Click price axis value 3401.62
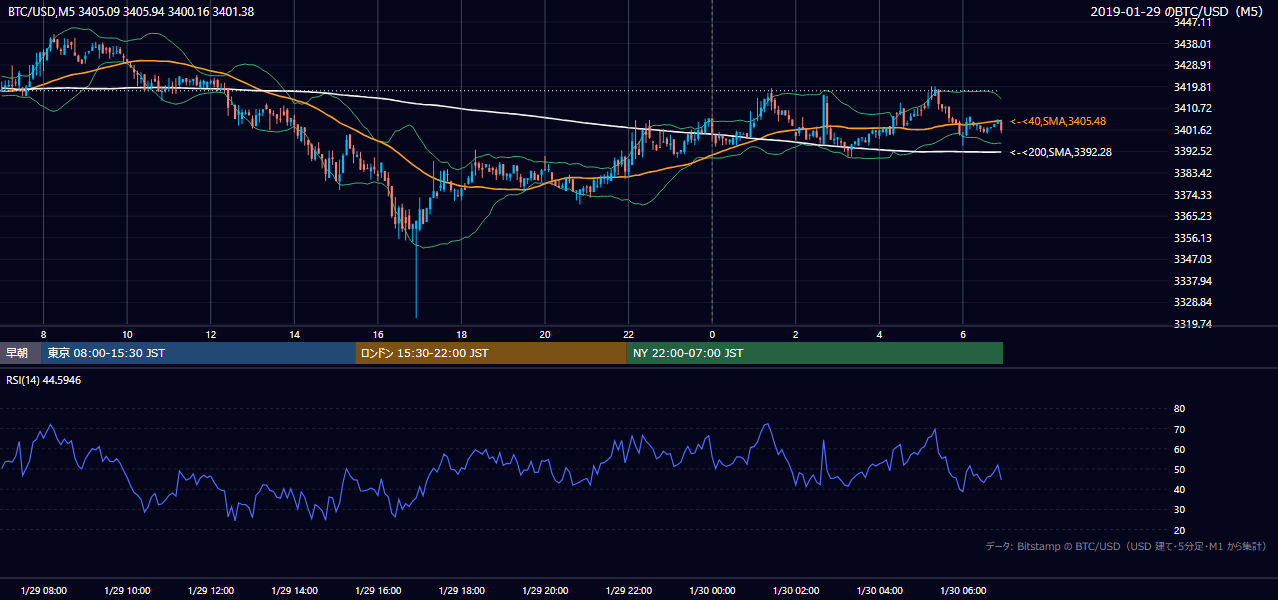1278x600 pixels. click(x=1192, y=130)
